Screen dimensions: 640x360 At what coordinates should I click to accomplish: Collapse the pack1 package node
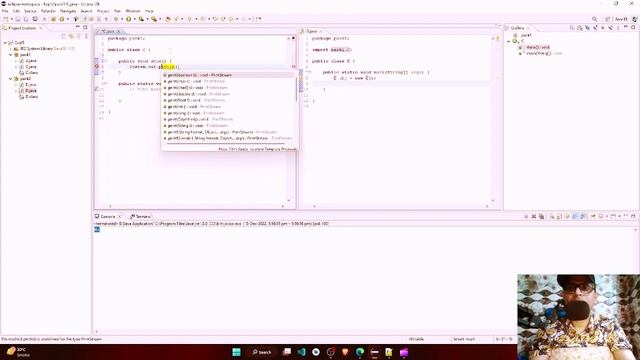coord(11,54)
